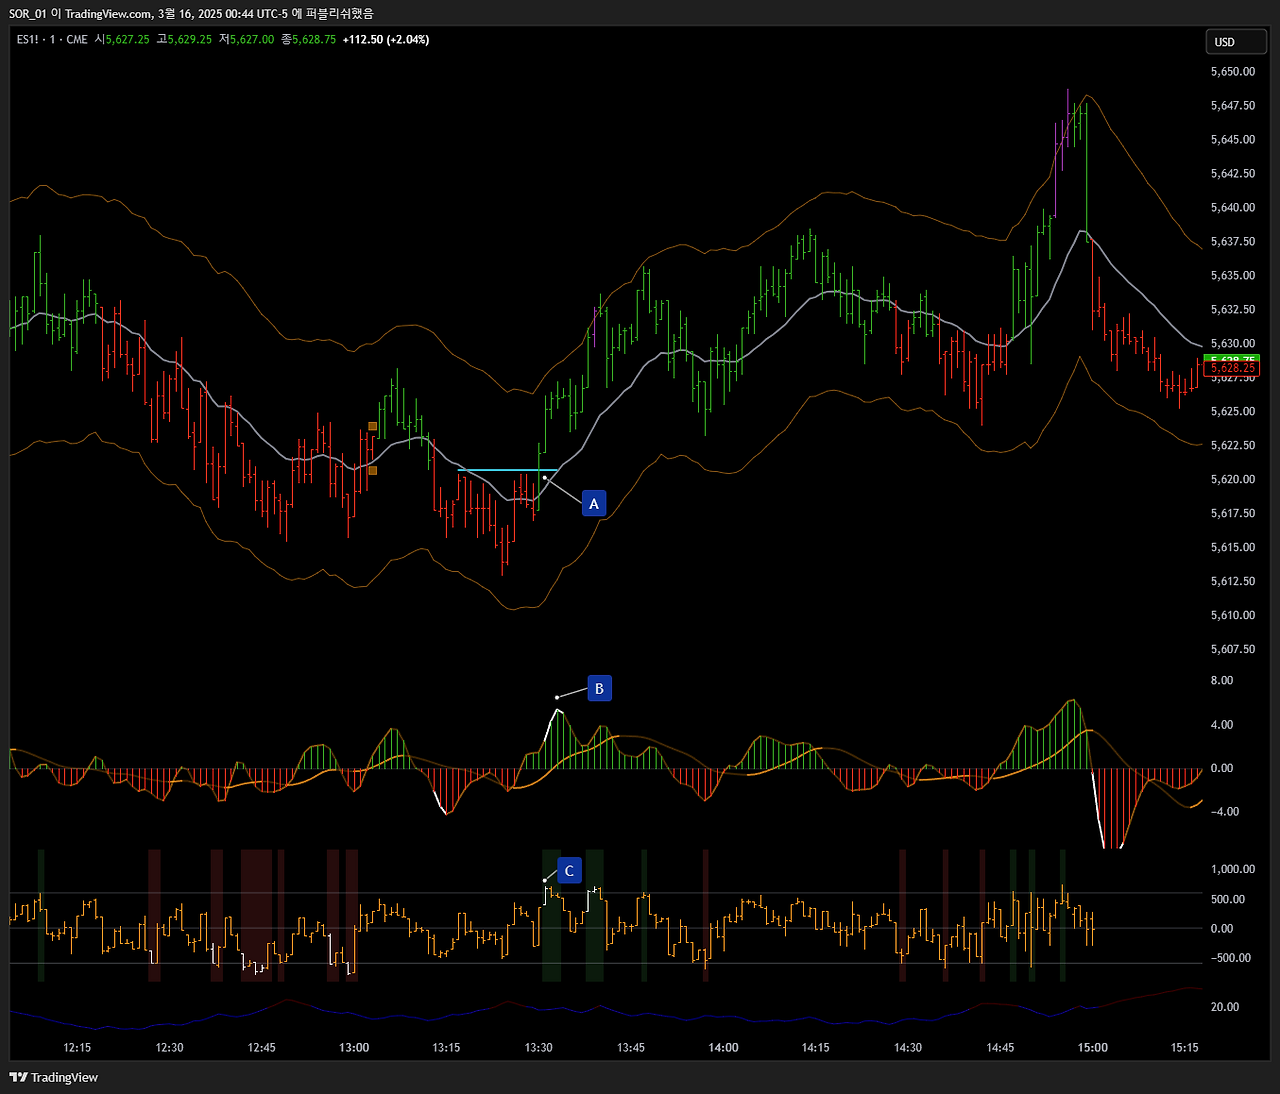This screenshot has width=1280, height=1094.
Task: Click the +112.50 (+2.04%) change value
Action: tap(386, 40)
